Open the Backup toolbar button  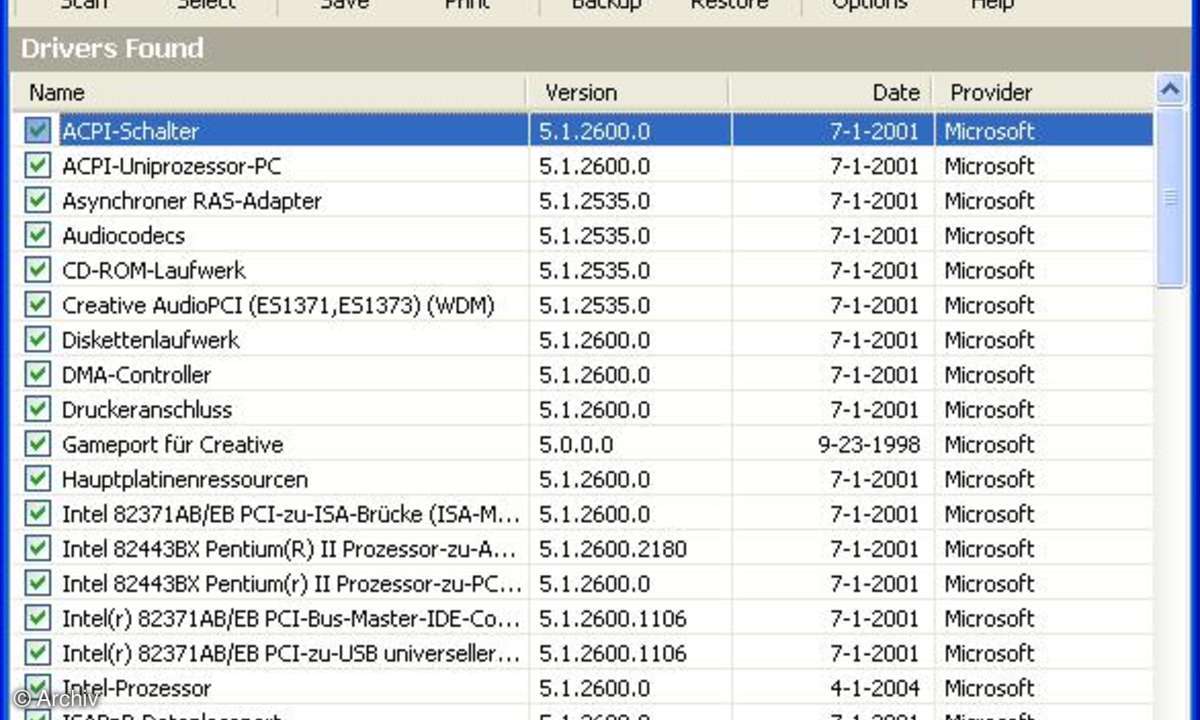tap(606, 4)
